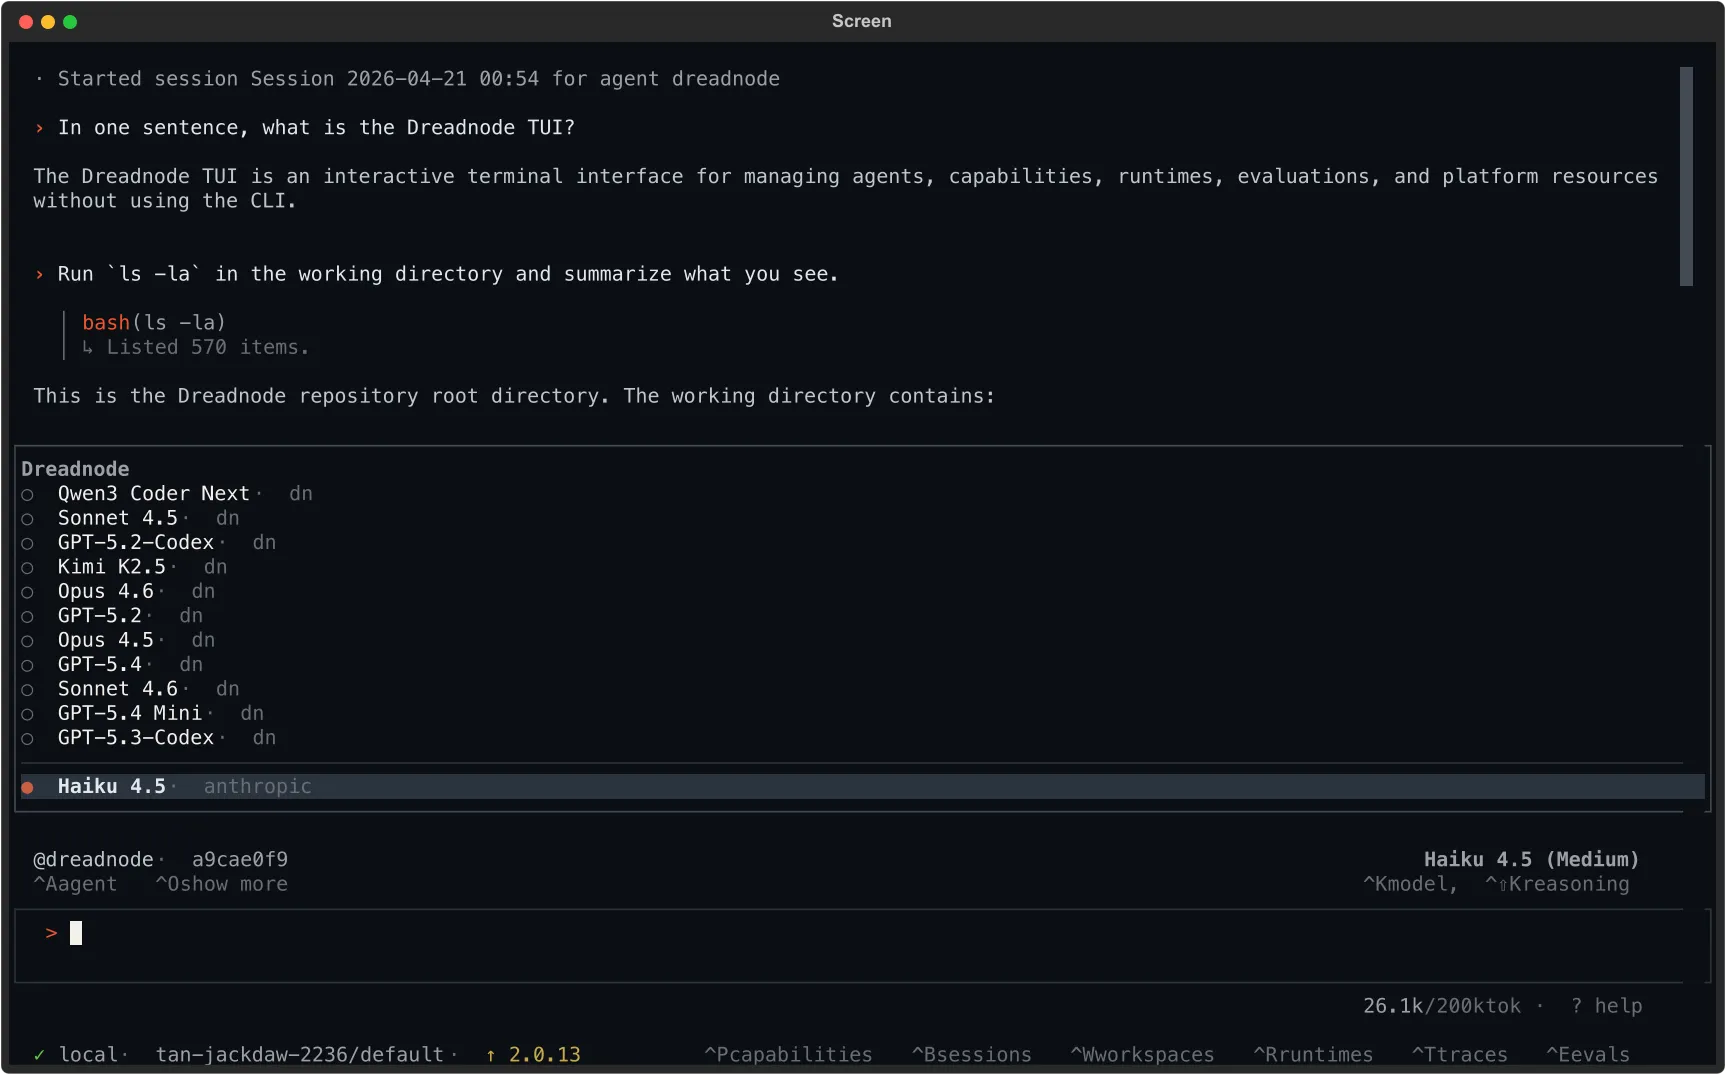Expand details with ^Oshow more
The width and height of the screenshot is (1726, 1075).
point(222,884)
